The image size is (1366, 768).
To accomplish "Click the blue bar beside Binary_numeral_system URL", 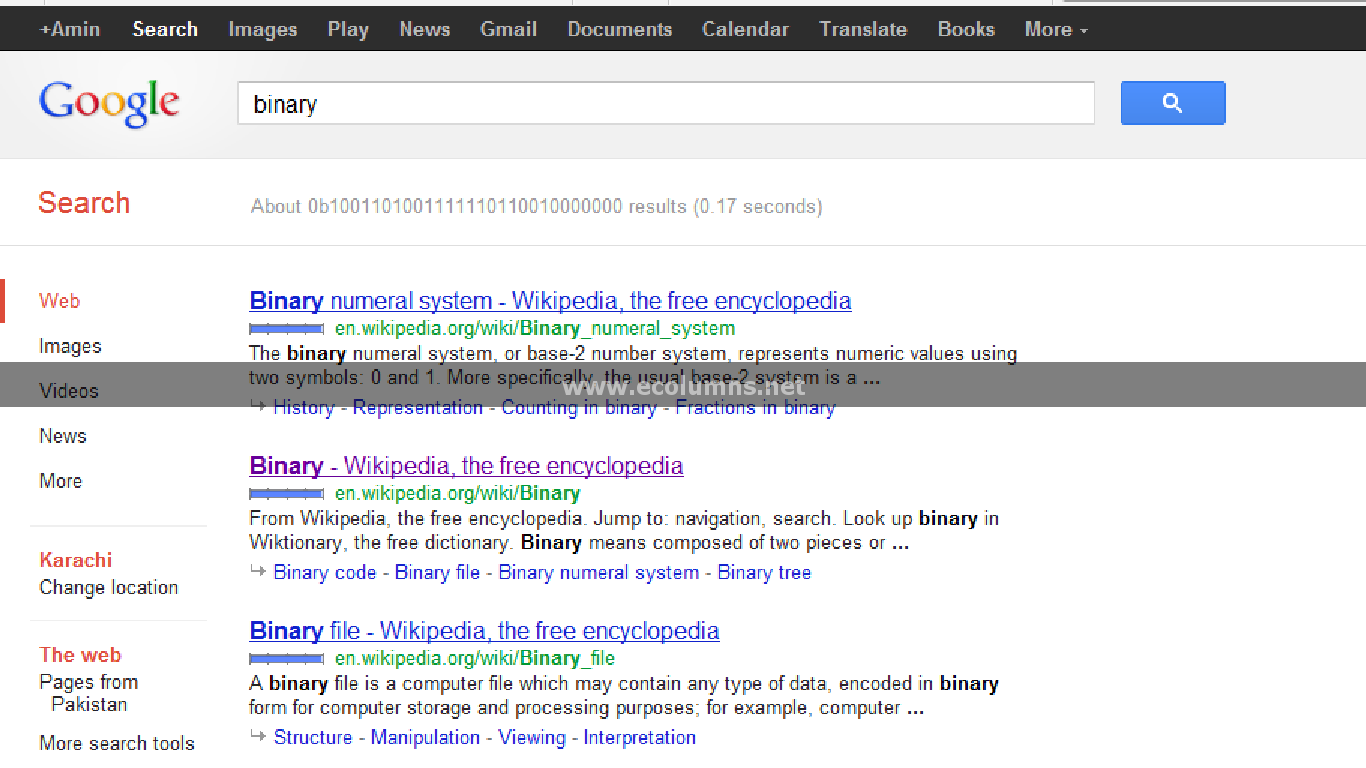I will 286,329.
